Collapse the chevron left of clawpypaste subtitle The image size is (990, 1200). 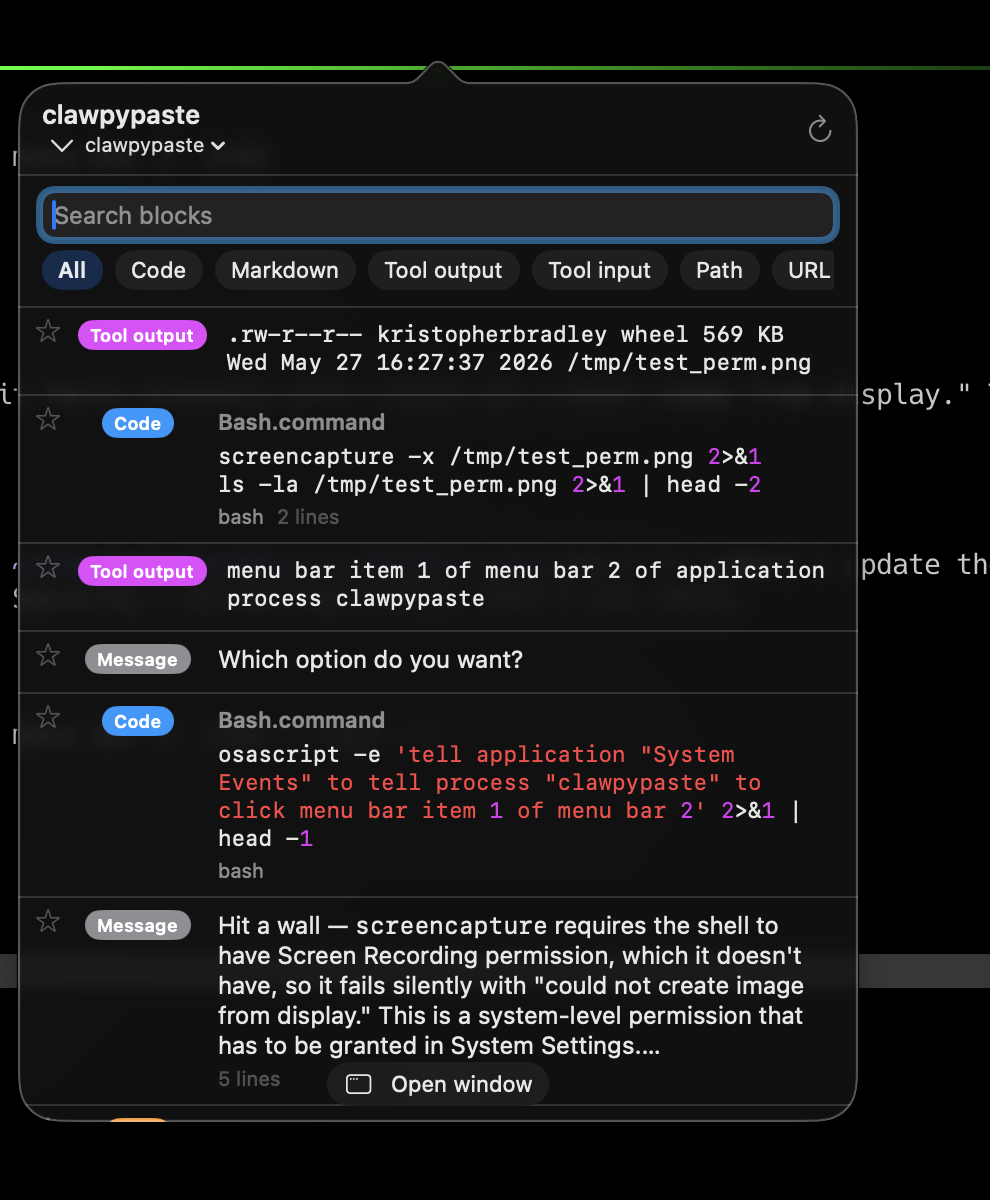[x=62, y=146]
